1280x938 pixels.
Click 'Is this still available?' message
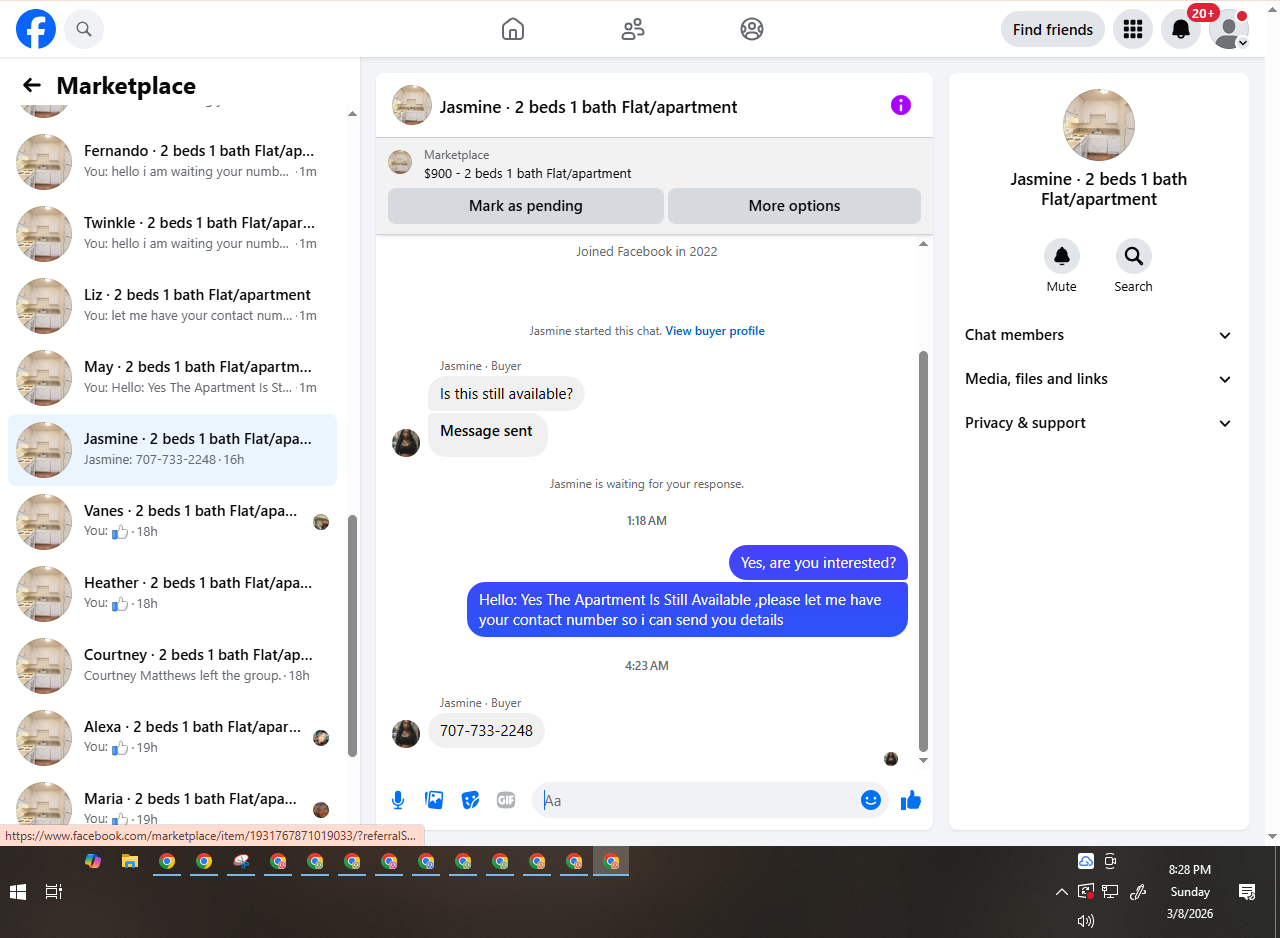coord(507,394)
